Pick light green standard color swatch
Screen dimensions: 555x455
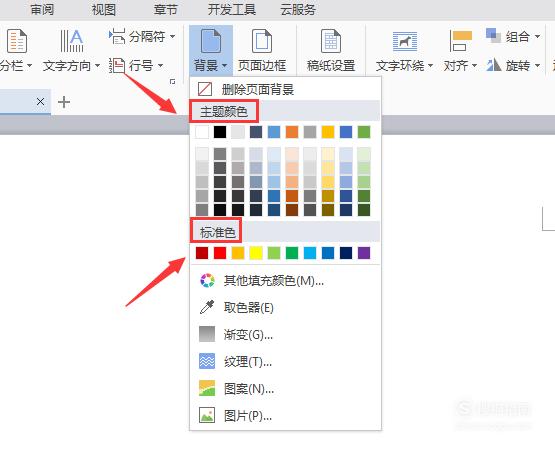click(274, 253)
